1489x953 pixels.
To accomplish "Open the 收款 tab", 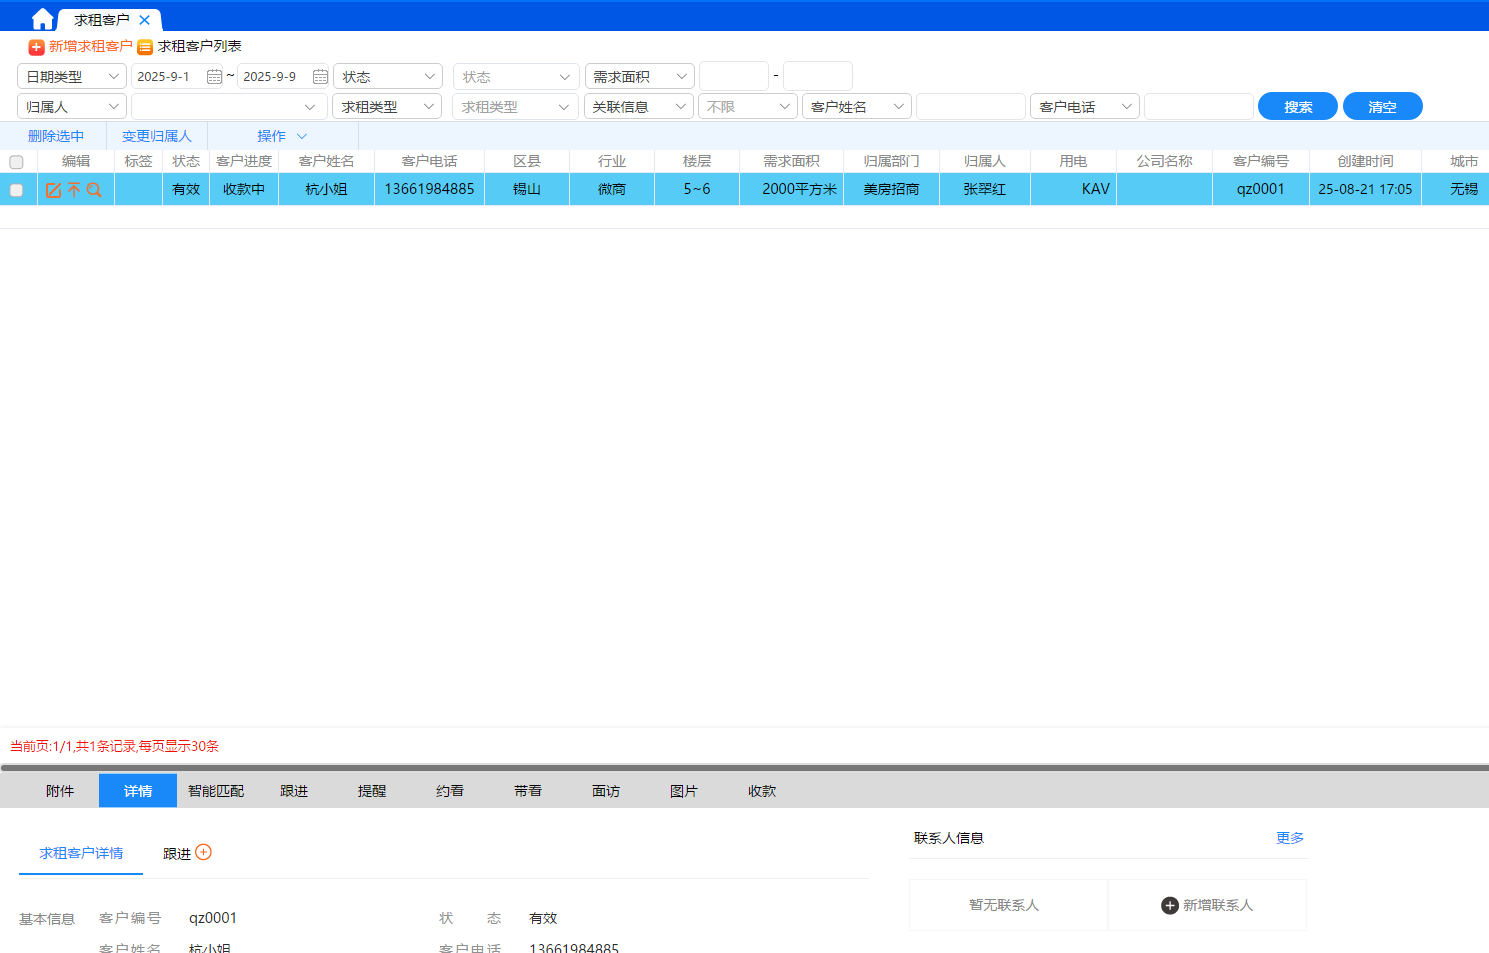I will pos(762,791).
